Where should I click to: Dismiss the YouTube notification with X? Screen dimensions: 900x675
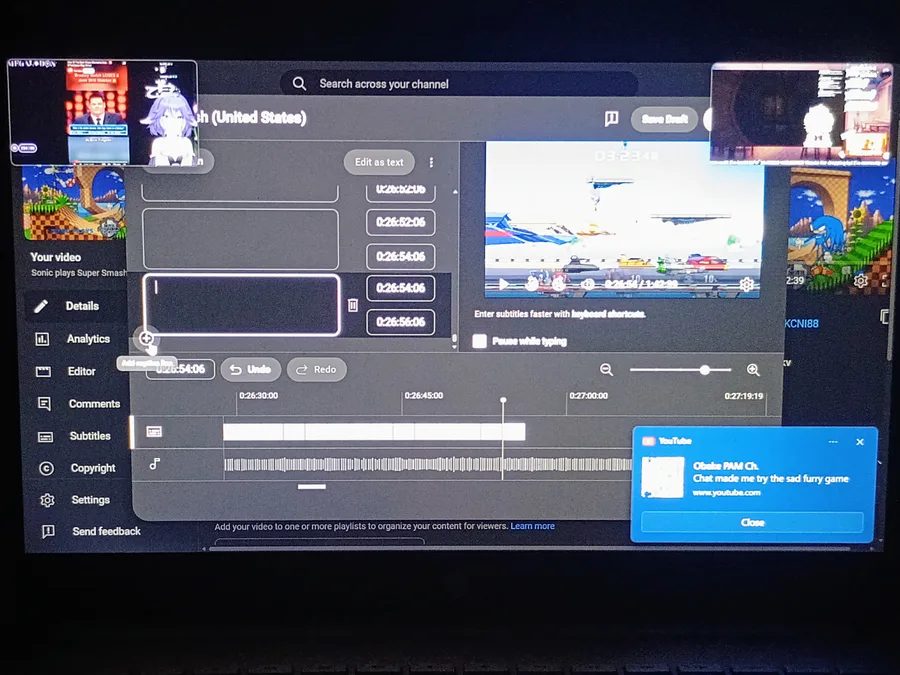[x=860, y=442]
